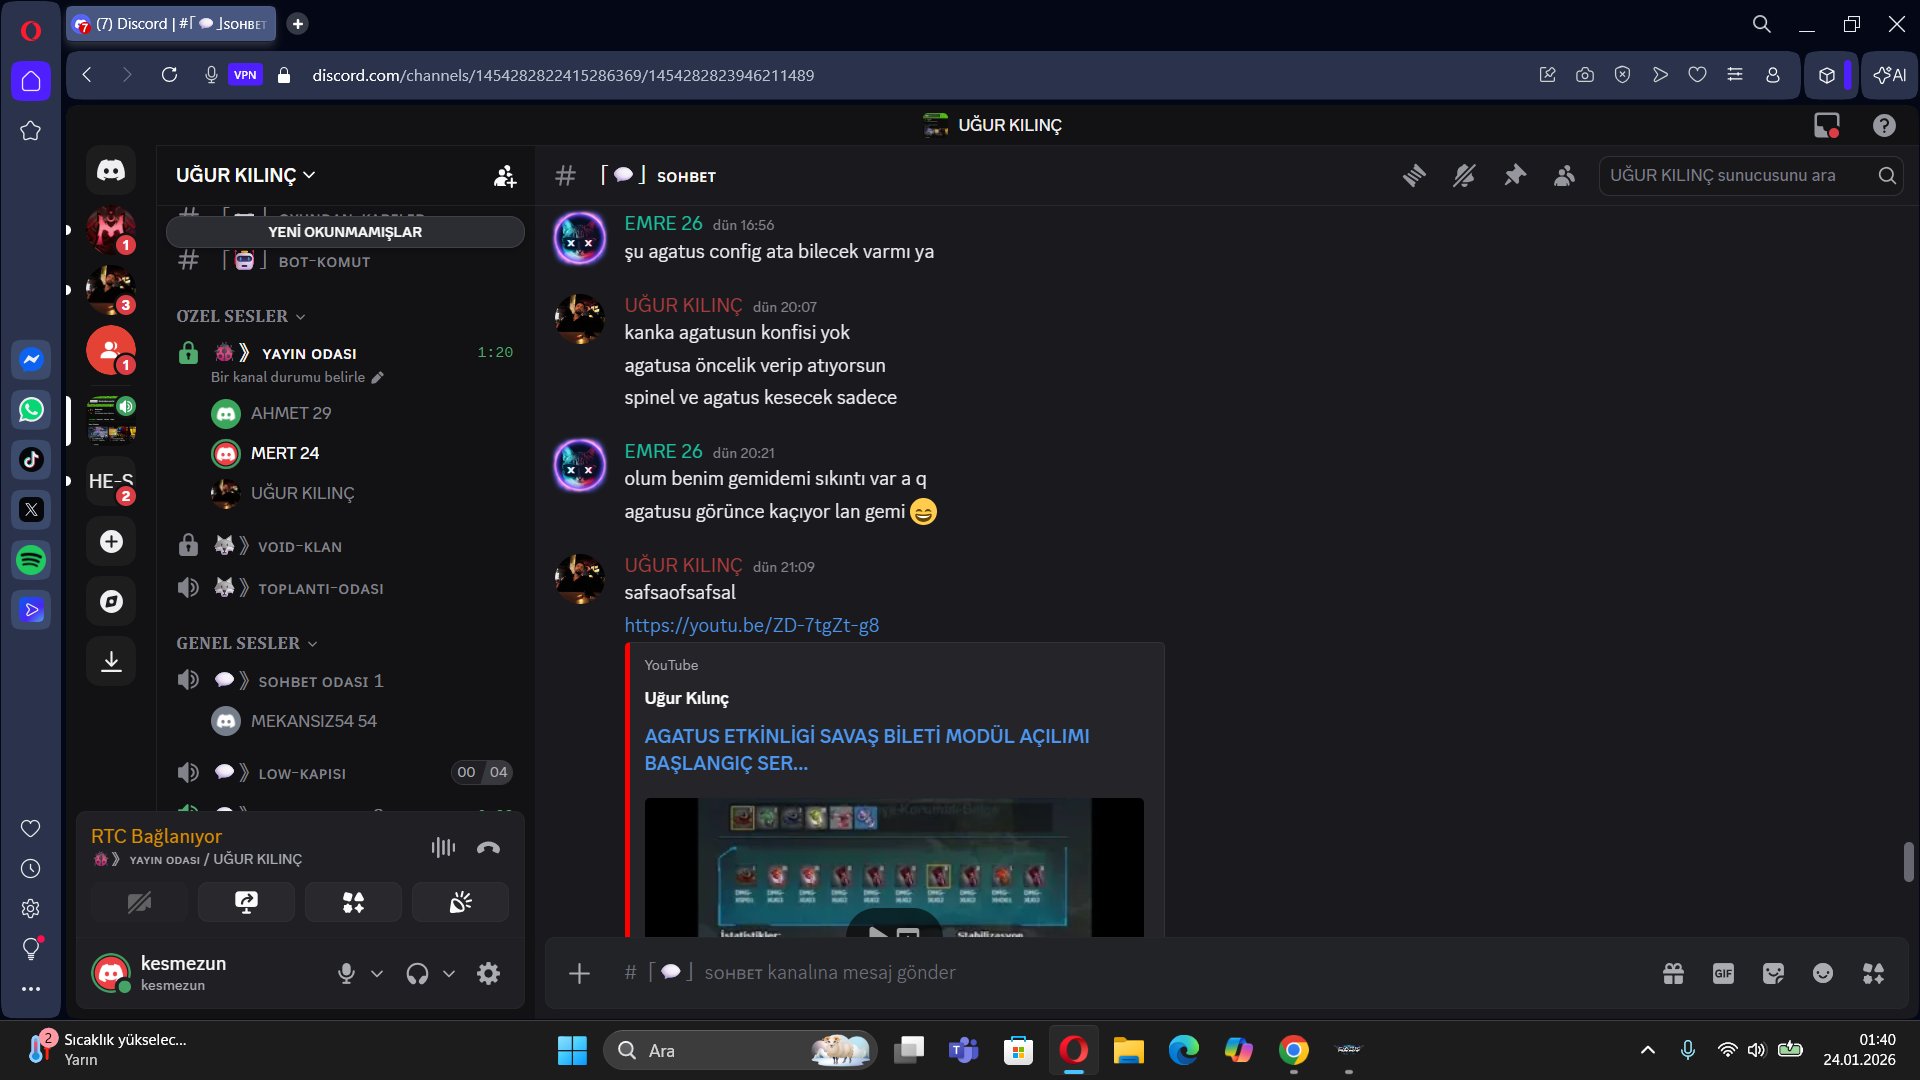Open Google Chrome from taskbar
This screenshot has height=1080, width=1920.
(1293, 1050)
